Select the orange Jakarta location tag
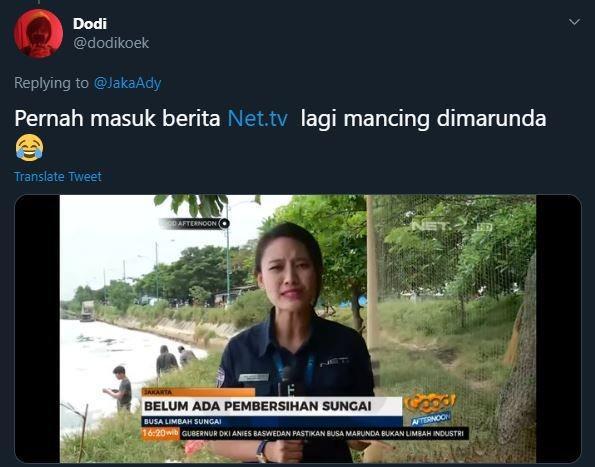Viewport: 595px width, 467px height. [x=198, y=392]
